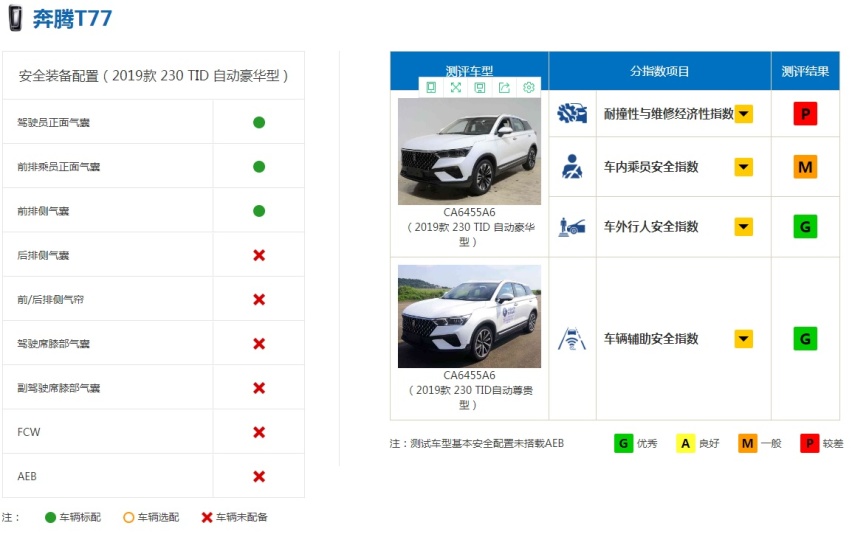
Task: Click the 测评结果 column header
Action: (x=805, y=71)
